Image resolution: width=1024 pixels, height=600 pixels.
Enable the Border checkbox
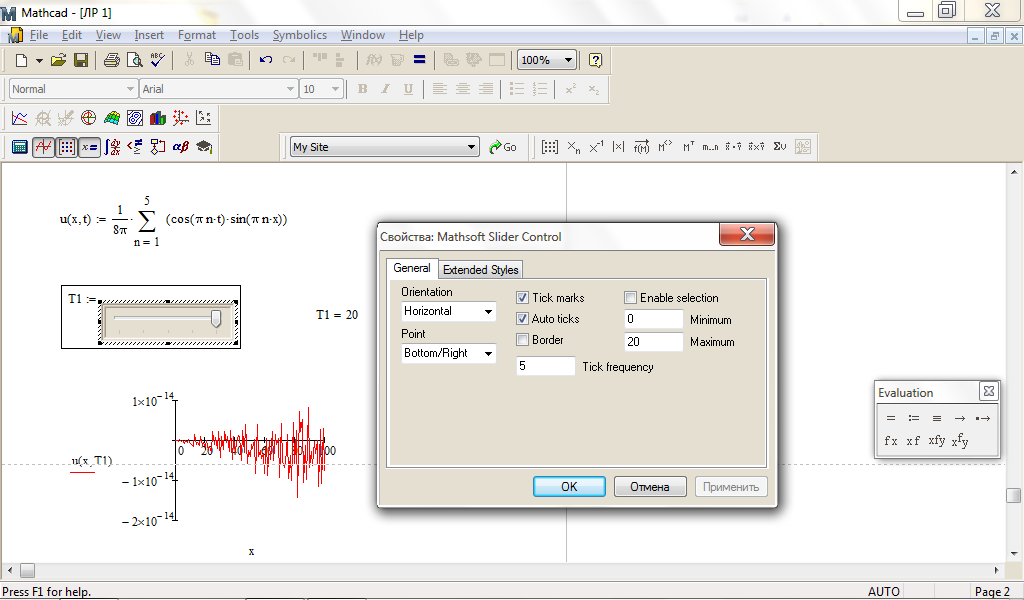pos(522,339)
